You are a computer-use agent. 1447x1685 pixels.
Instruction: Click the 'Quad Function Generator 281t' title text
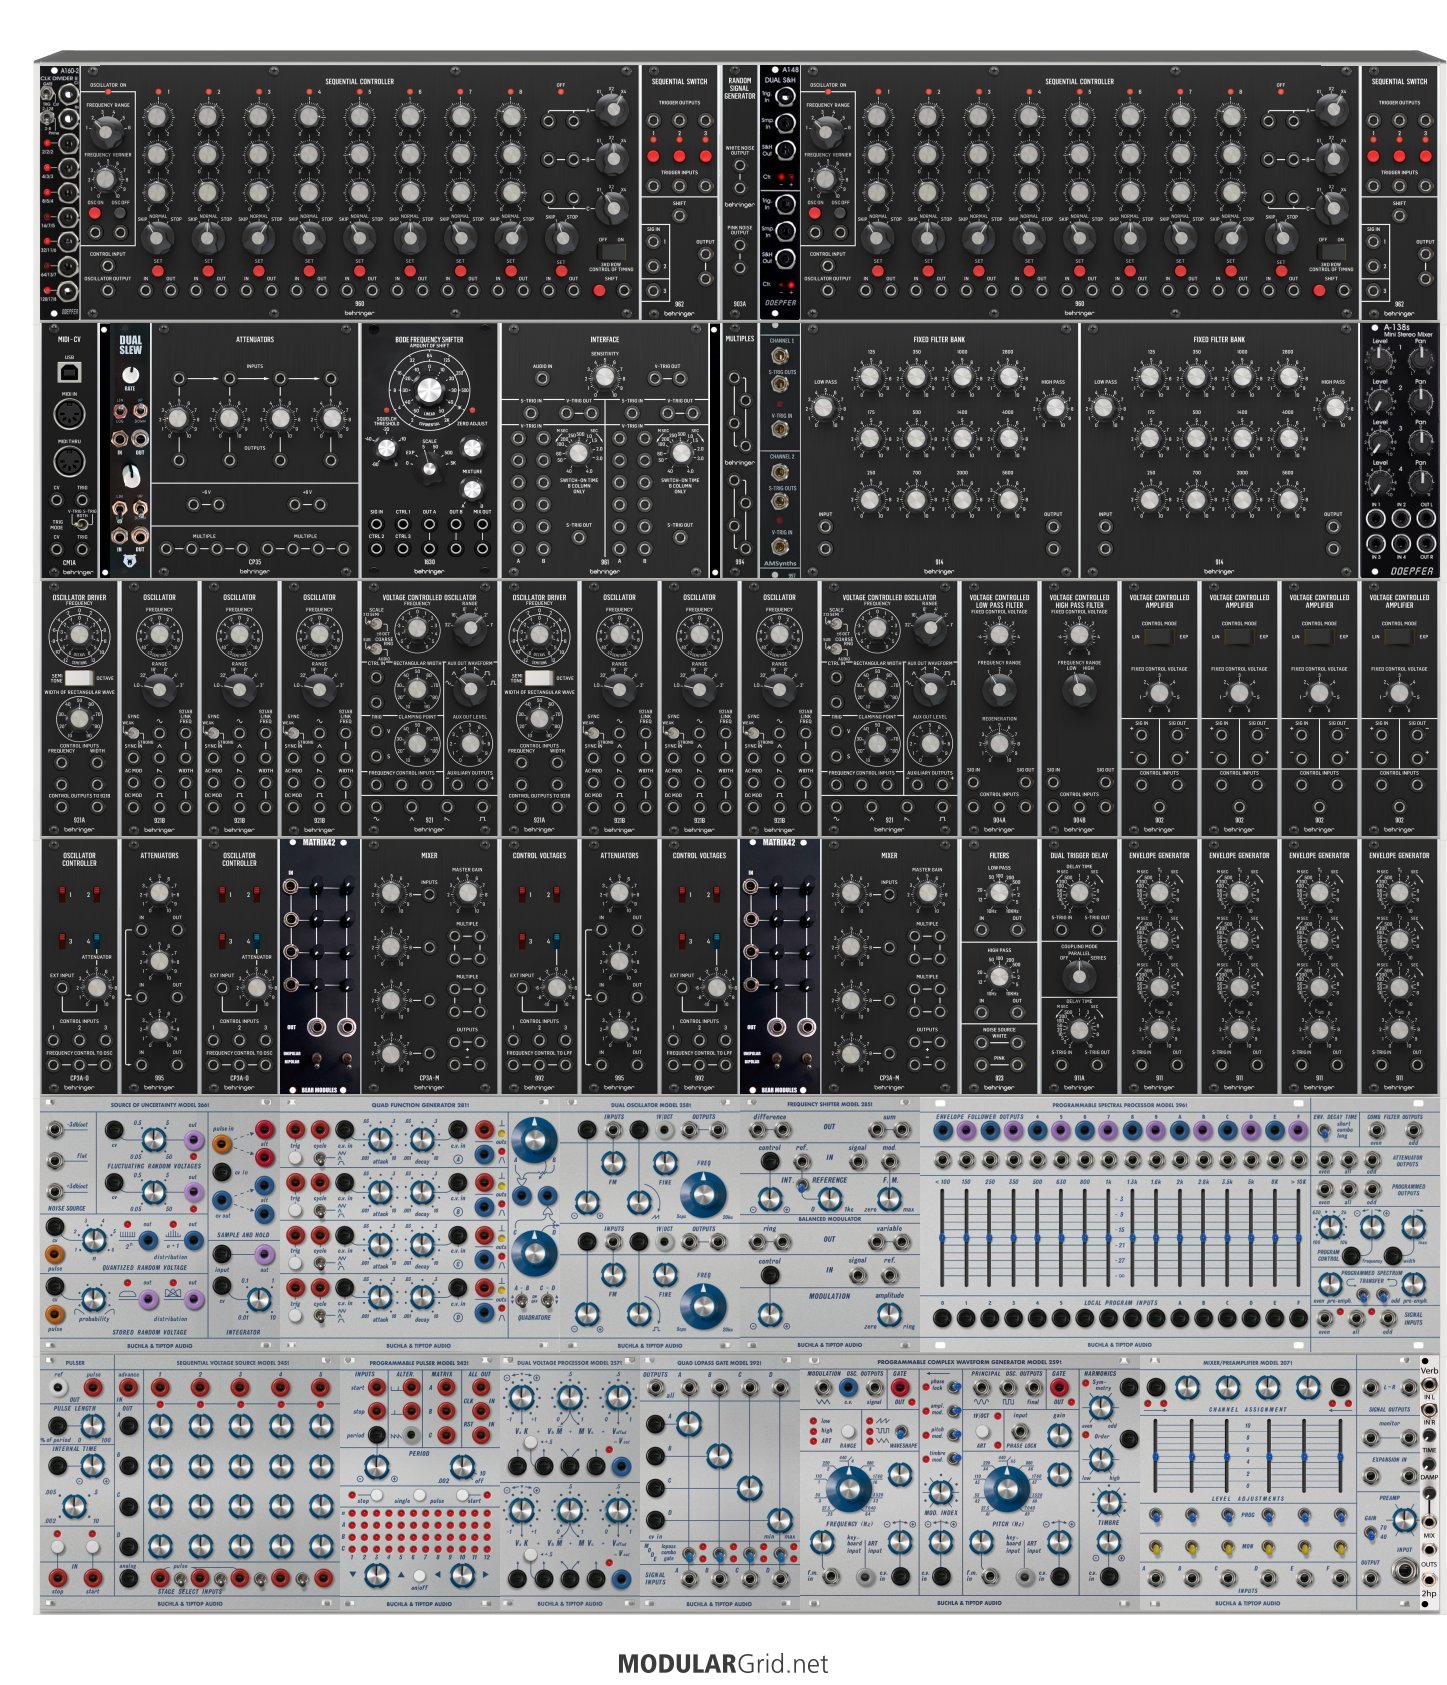coord(420,1105)
